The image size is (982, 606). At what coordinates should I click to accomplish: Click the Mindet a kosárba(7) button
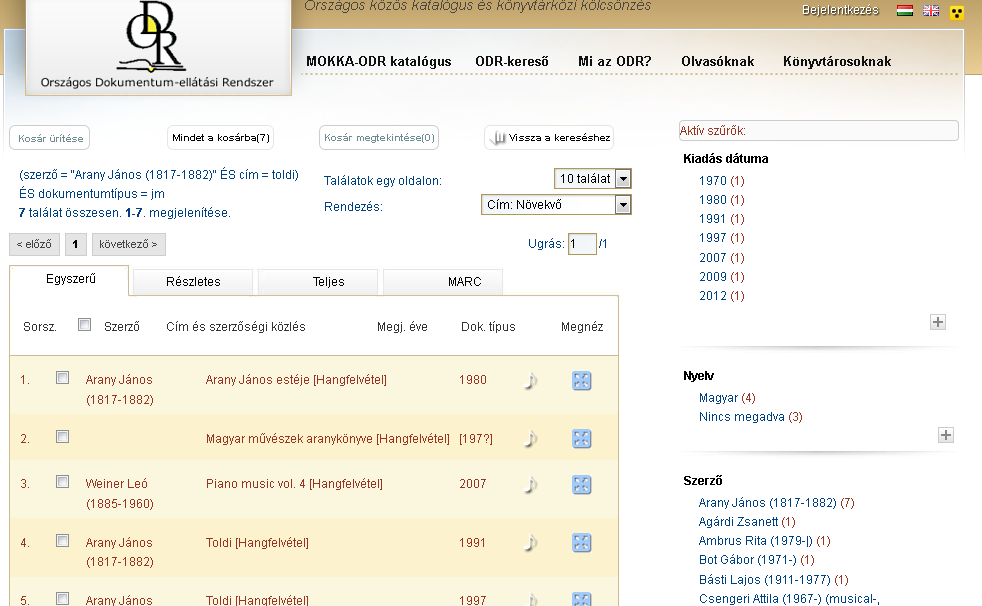coord(221,138)
